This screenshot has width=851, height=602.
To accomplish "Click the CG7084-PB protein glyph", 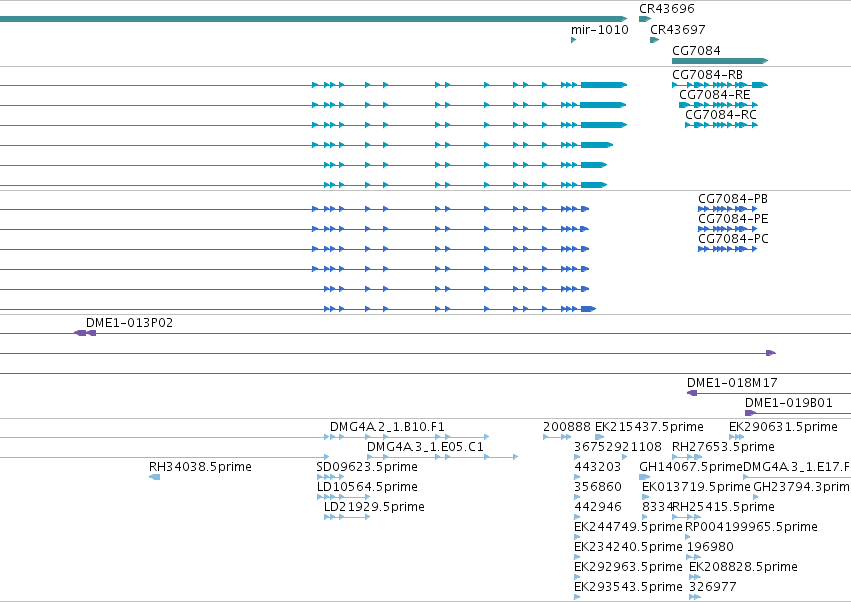I will click(727, 209).
